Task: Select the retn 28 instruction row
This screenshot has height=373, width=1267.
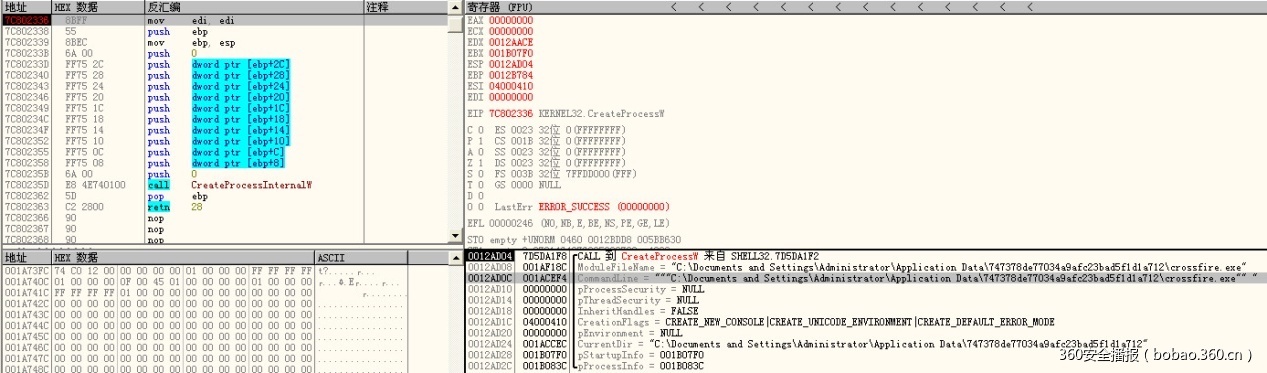Action: click(225, 206)
